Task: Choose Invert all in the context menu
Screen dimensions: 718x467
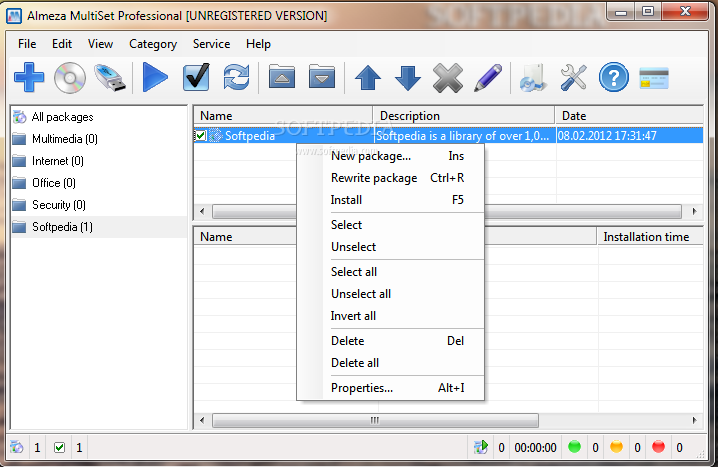Action: tap(391, 315)
